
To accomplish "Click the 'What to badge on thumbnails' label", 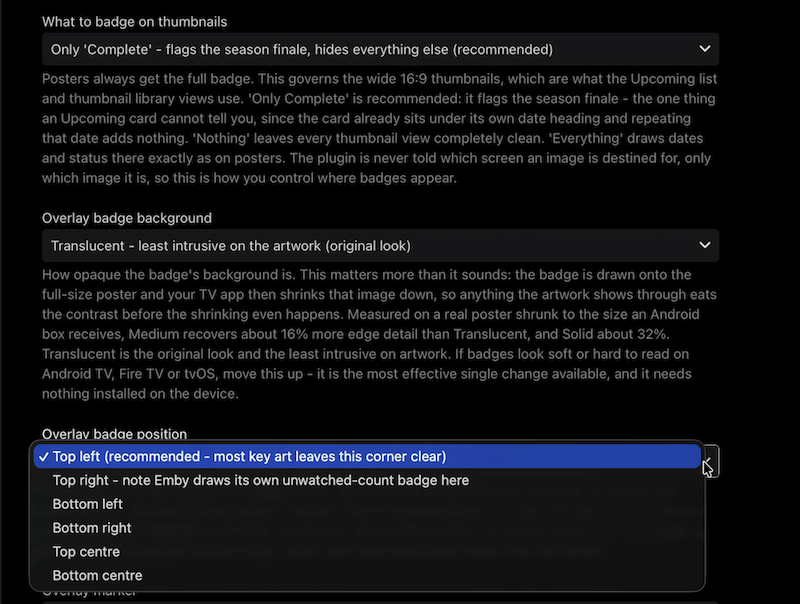I will pyautogui.click(x=135, y=22).
